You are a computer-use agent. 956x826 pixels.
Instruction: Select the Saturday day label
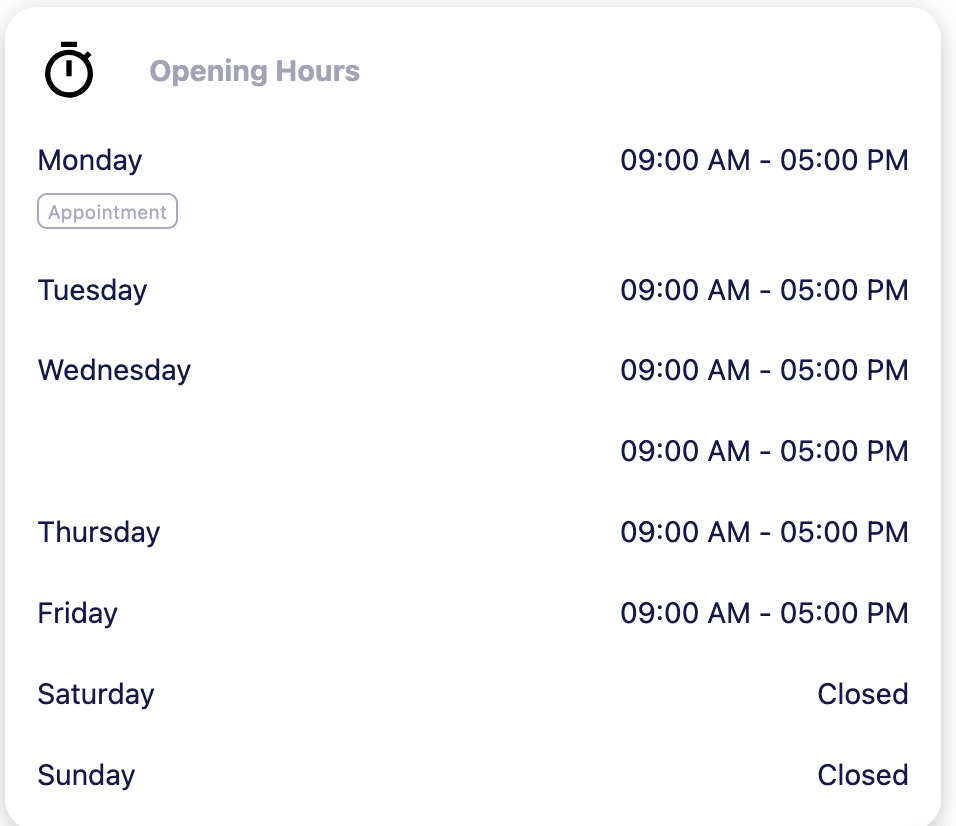[96, 694]
